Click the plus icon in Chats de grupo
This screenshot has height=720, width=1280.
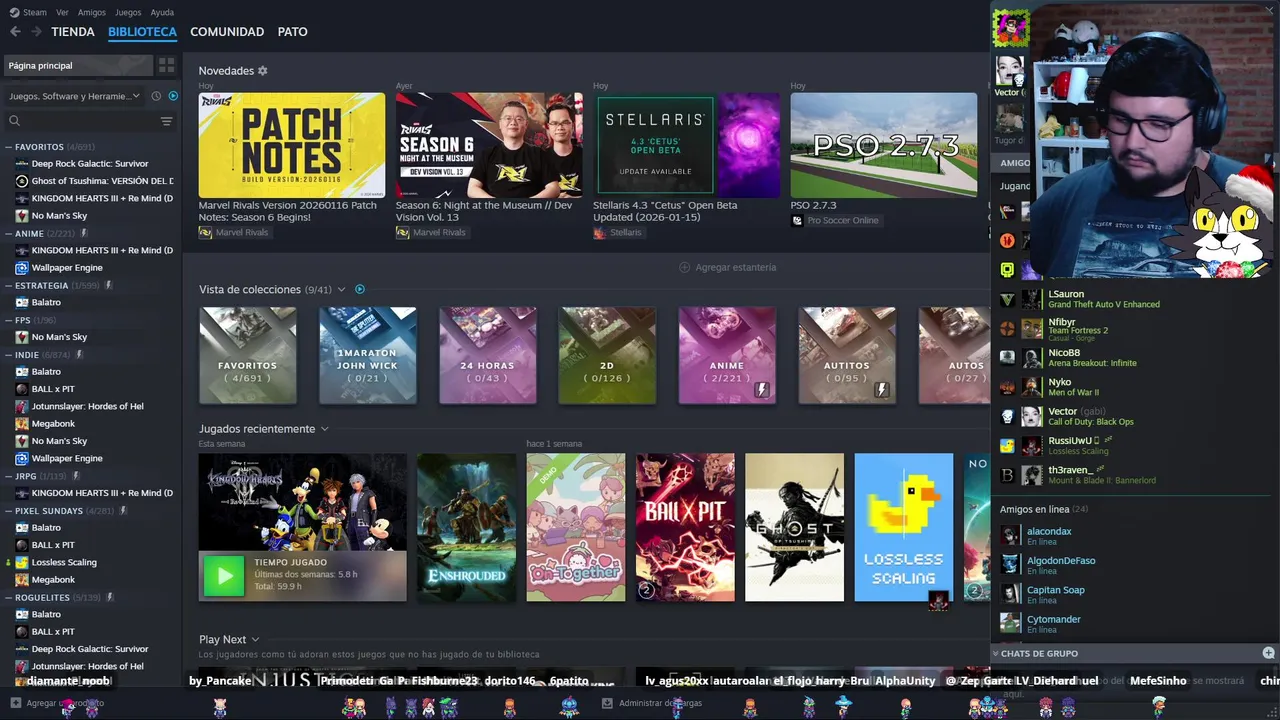[x=1268, y=653]
